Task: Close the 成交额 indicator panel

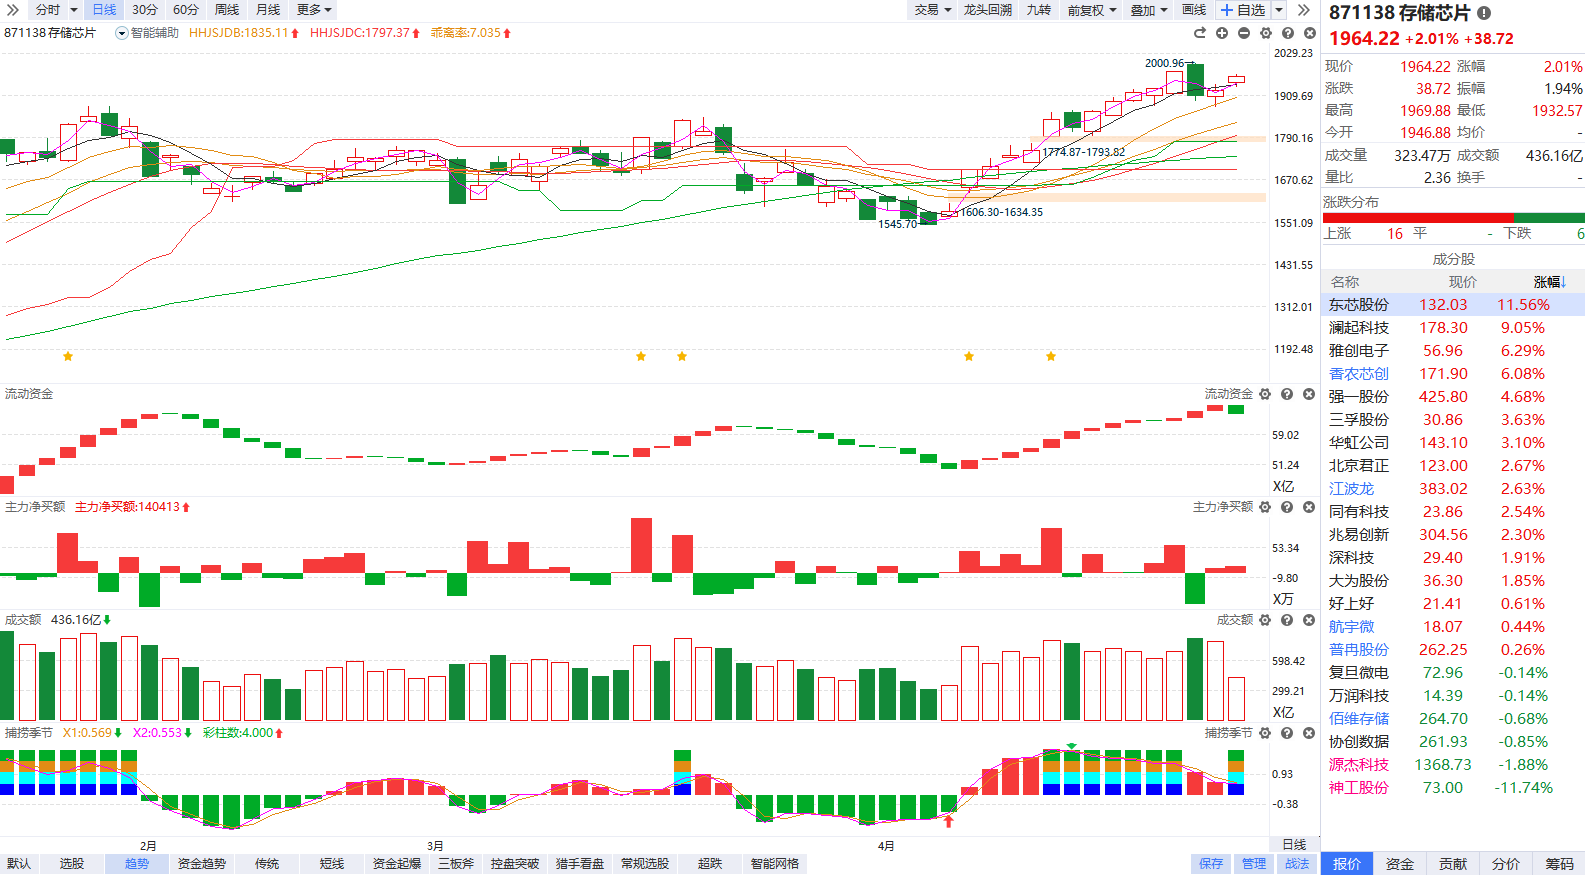Action: [x=1309, y=620]
